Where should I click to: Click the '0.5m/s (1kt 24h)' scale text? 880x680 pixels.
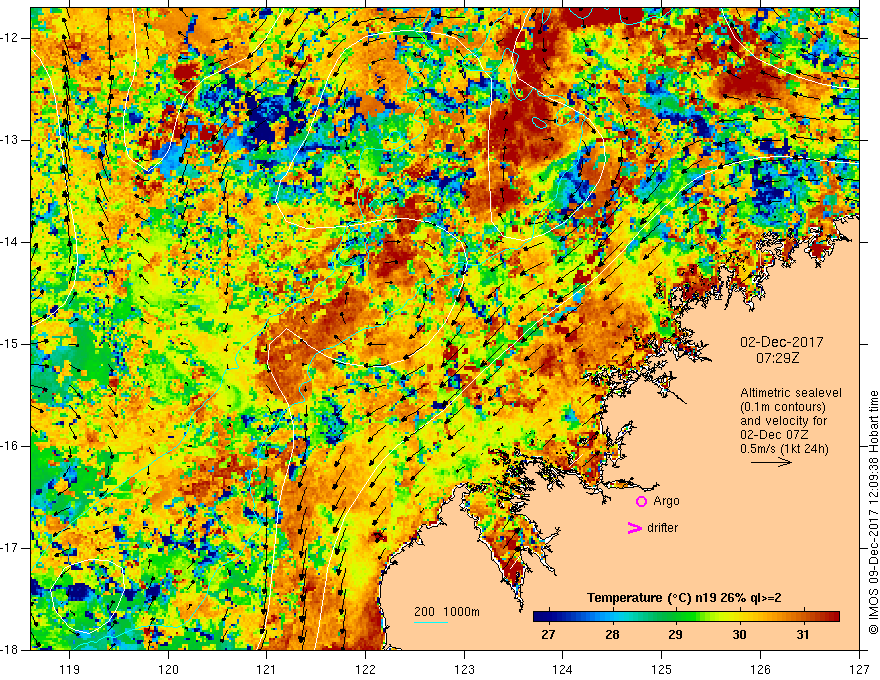coord(784,449)
